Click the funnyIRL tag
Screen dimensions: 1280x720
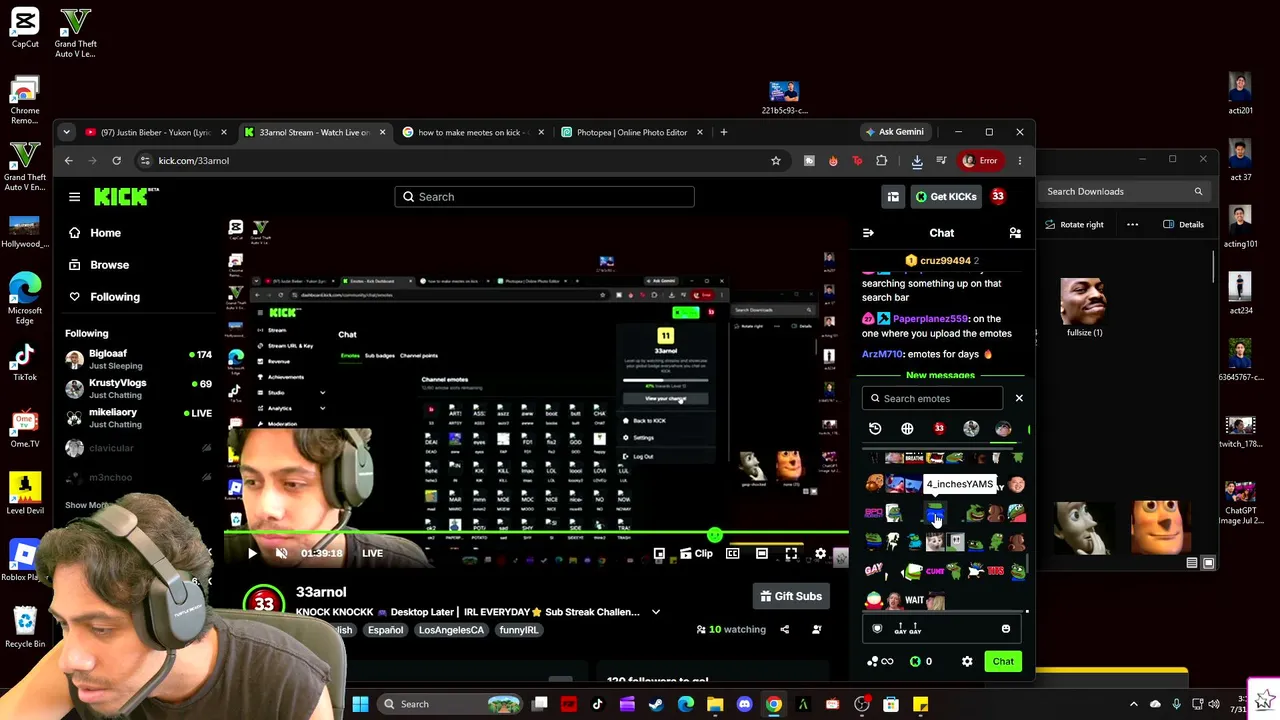519,630
